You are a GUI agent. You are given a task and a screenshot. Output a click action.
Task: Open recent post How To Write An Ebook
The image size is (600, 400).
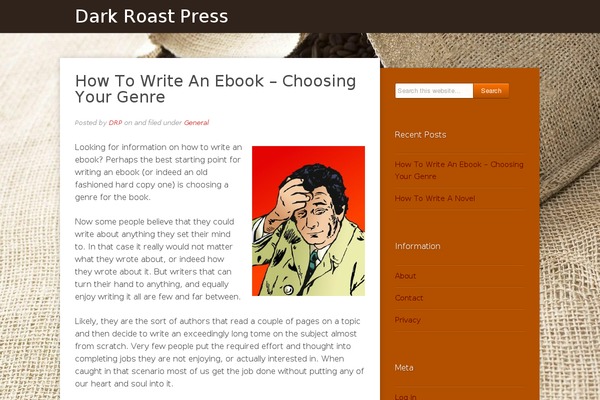[x=459, y=170]
